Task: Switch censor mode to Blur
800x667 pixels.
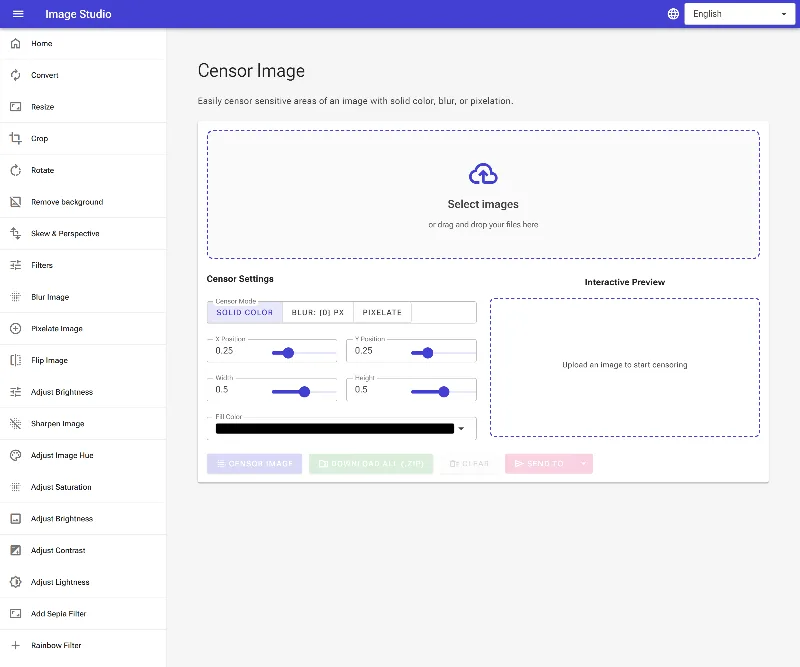Action: pos(317,312)
